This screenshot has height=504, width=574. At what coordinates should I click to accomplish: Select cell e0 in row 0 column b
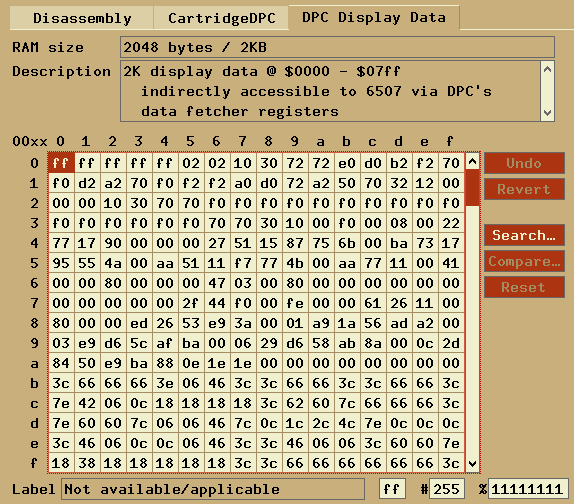click(x=347, y=163)
